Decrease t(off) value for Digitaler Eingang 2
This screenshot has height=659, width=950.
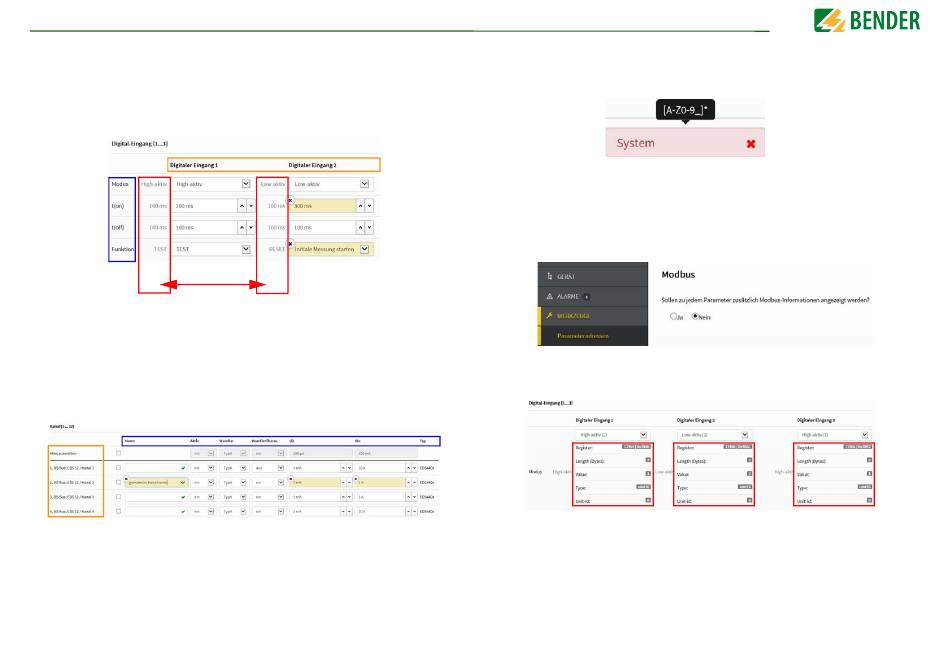tap(369, 227)
